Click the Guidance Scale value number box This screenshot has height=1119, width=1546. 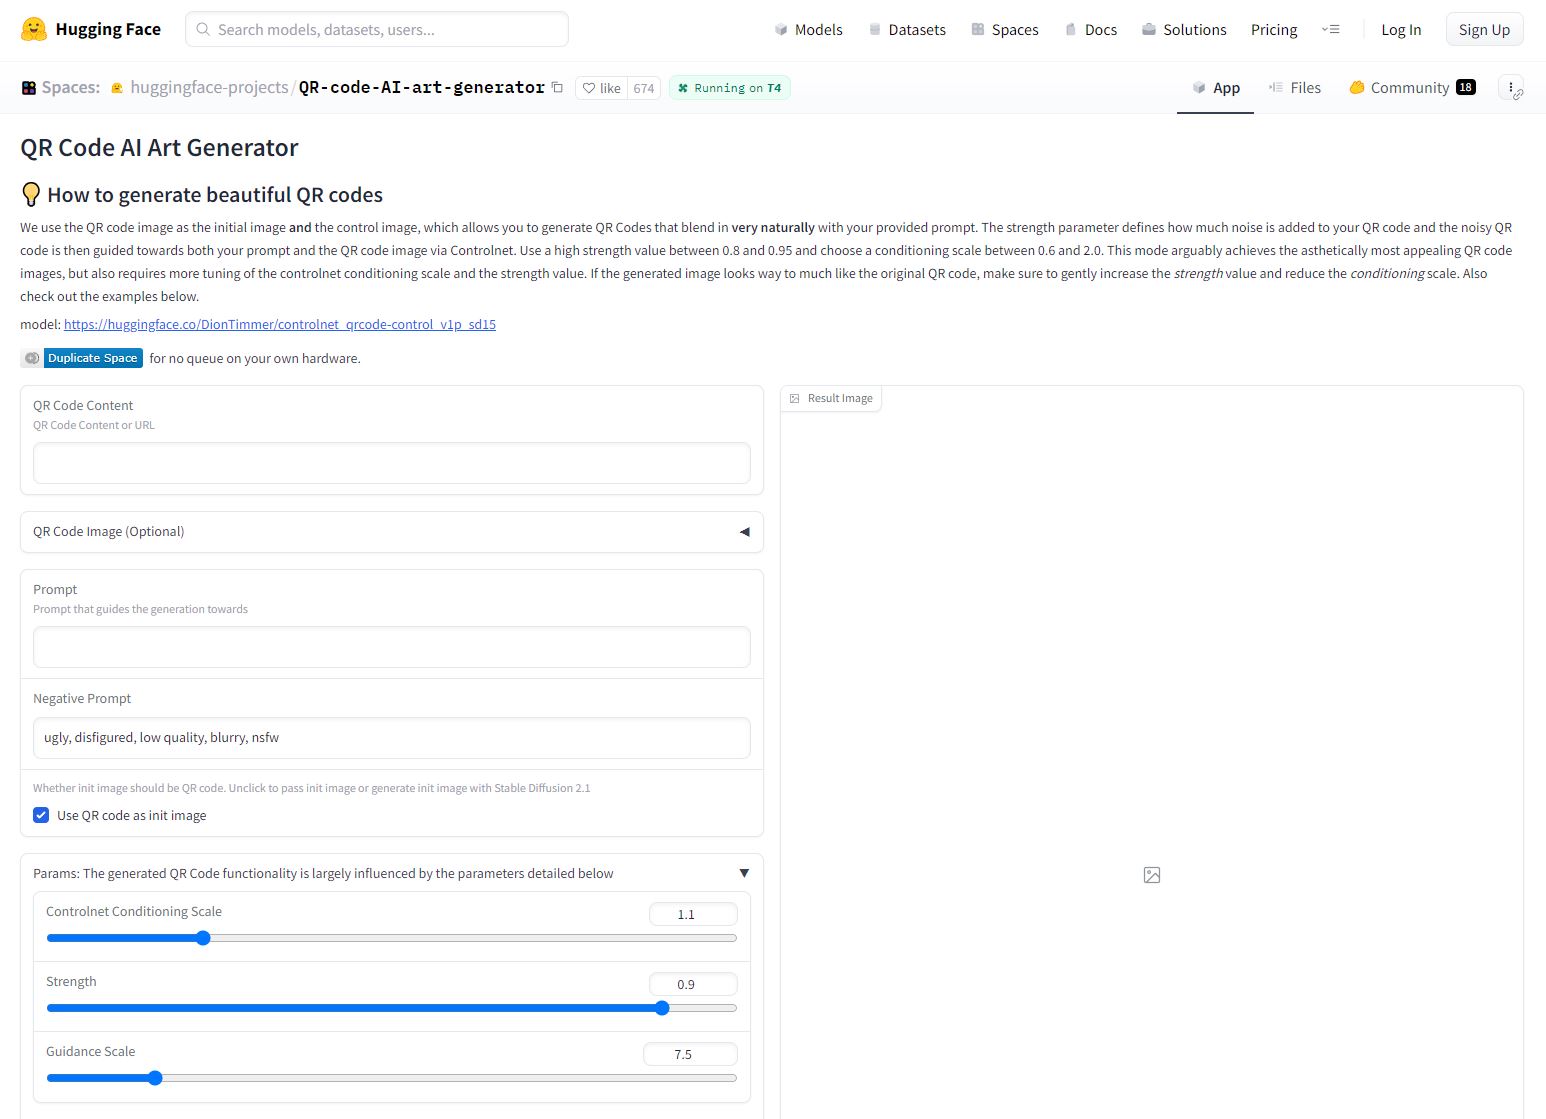coord(690,1054)
